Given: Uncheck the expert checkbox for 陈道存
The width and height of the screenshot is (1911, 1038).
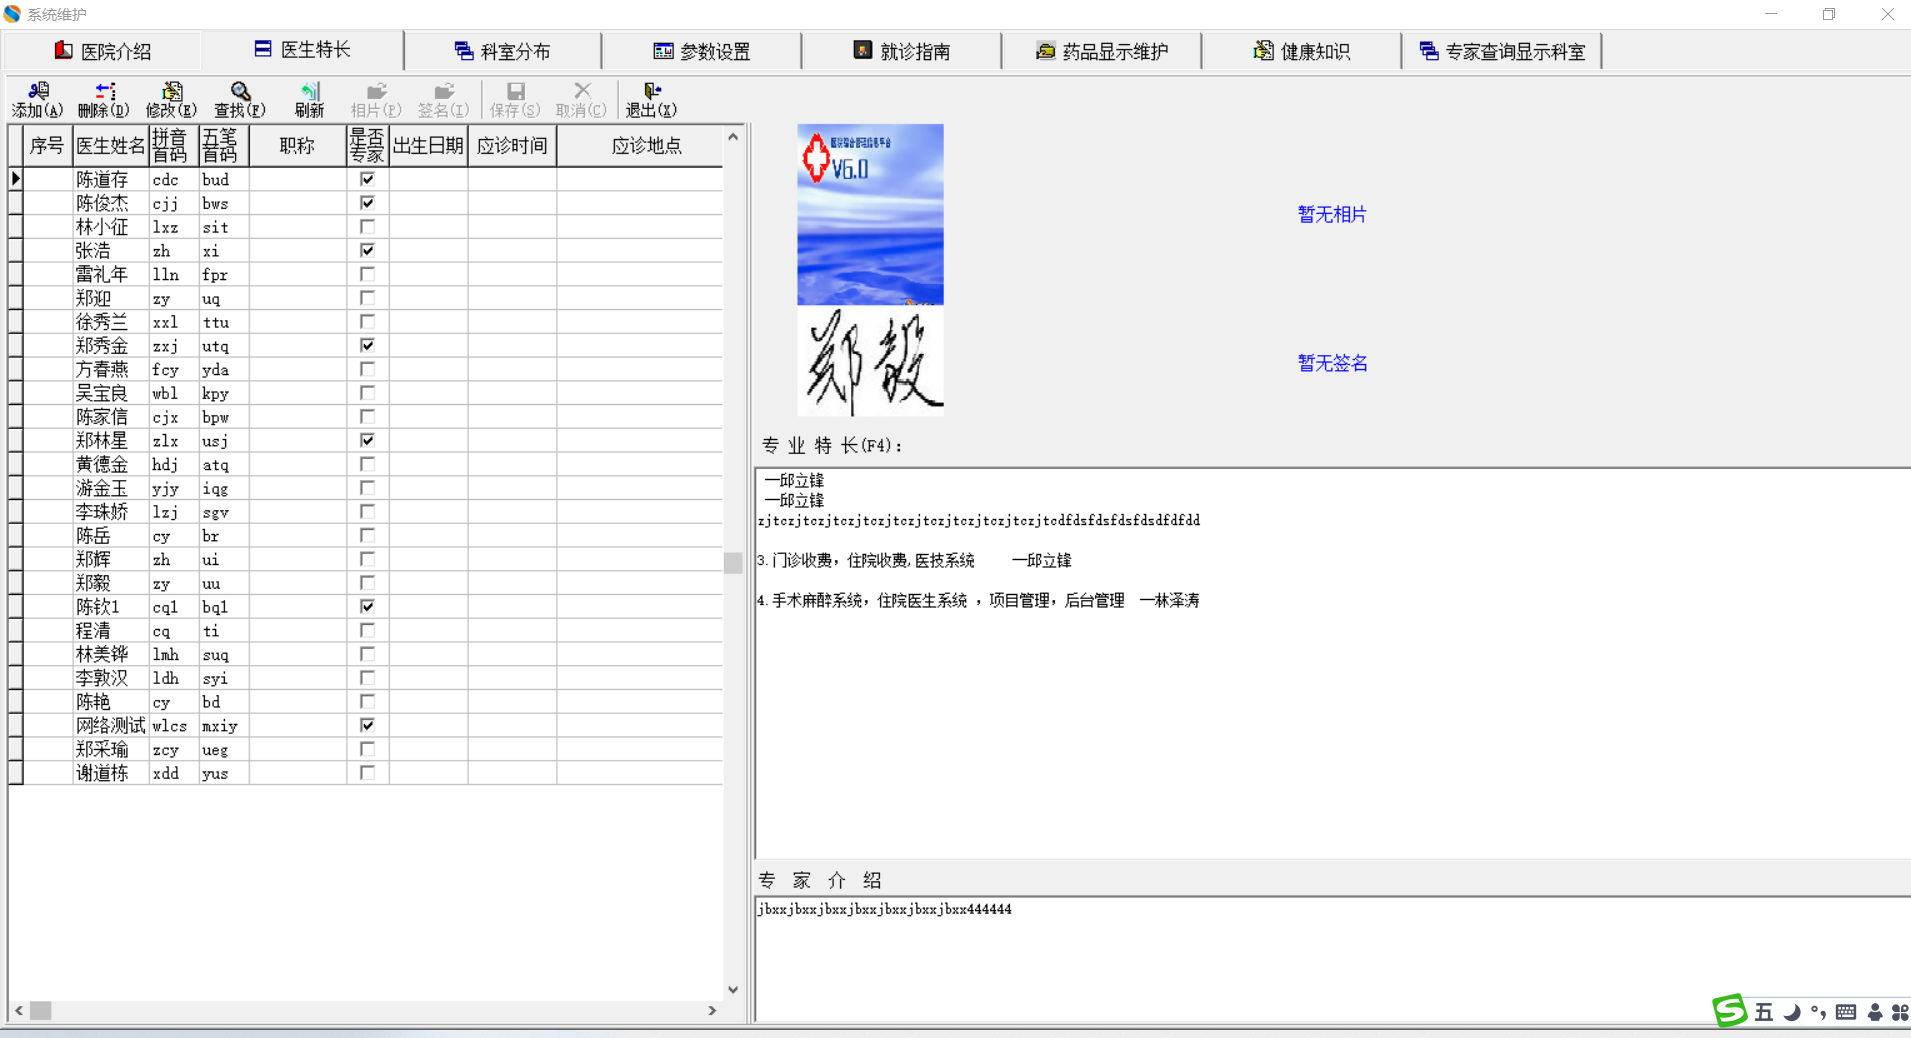Looking at the screenshot, I should pyautogui.click(x=367, y=179).
